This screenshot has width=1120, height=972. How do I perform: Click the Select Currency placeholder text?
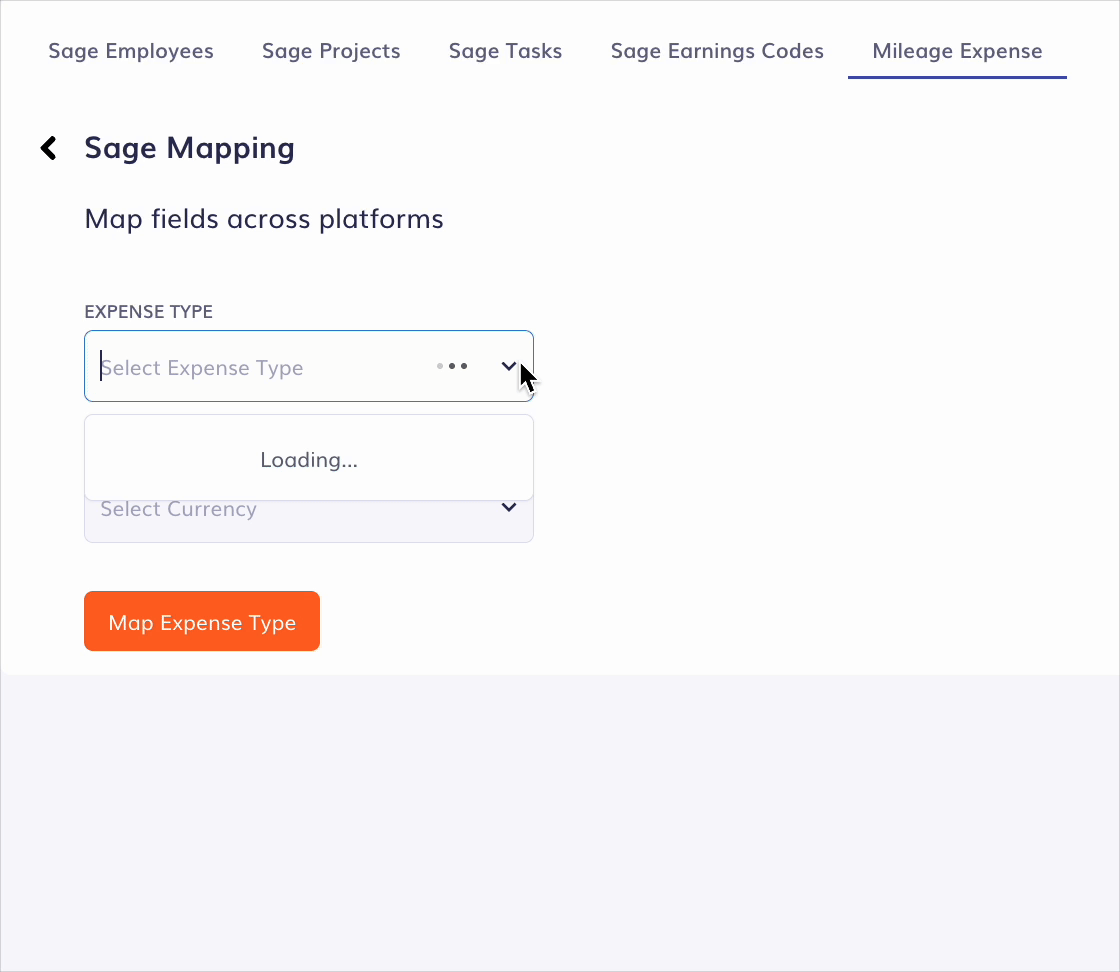coord(178,508)
